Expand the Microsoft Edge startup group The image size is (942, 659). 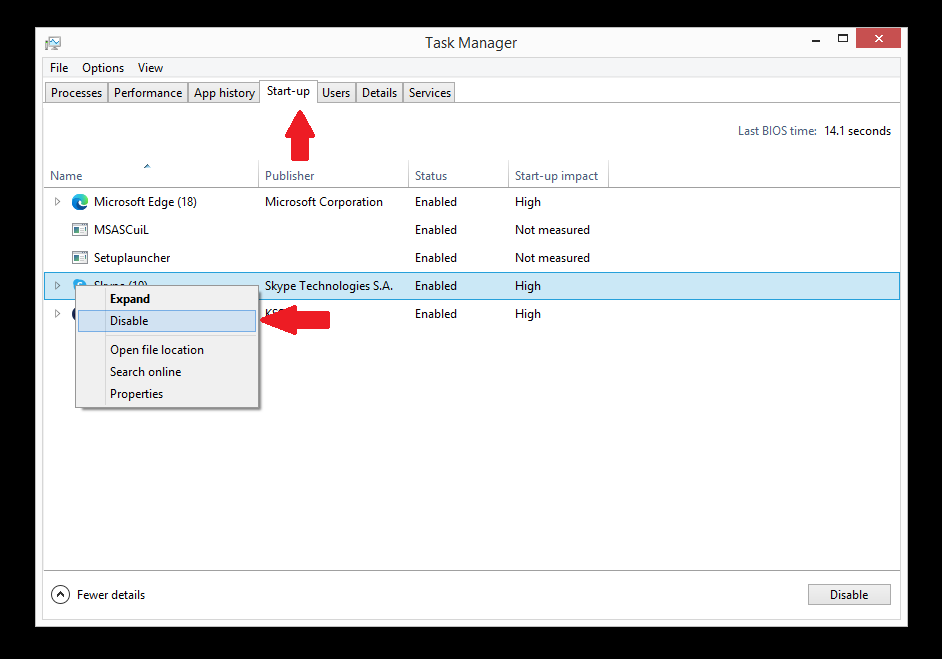(57, 202)
